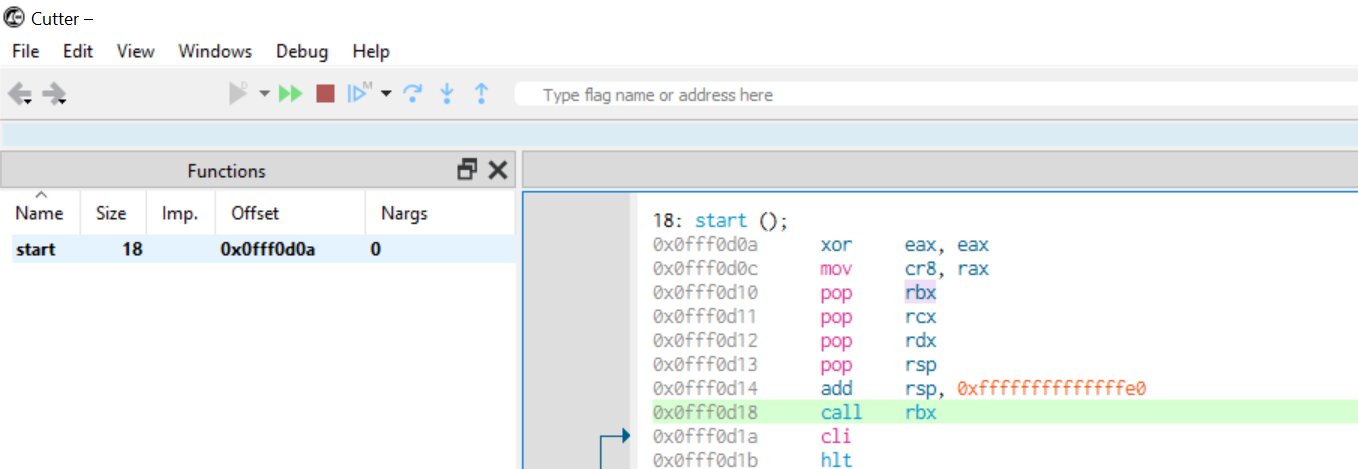Open the start debug mode dropdown
The width and height of the screenshot is (1358, 469).
tap(264, 94)
